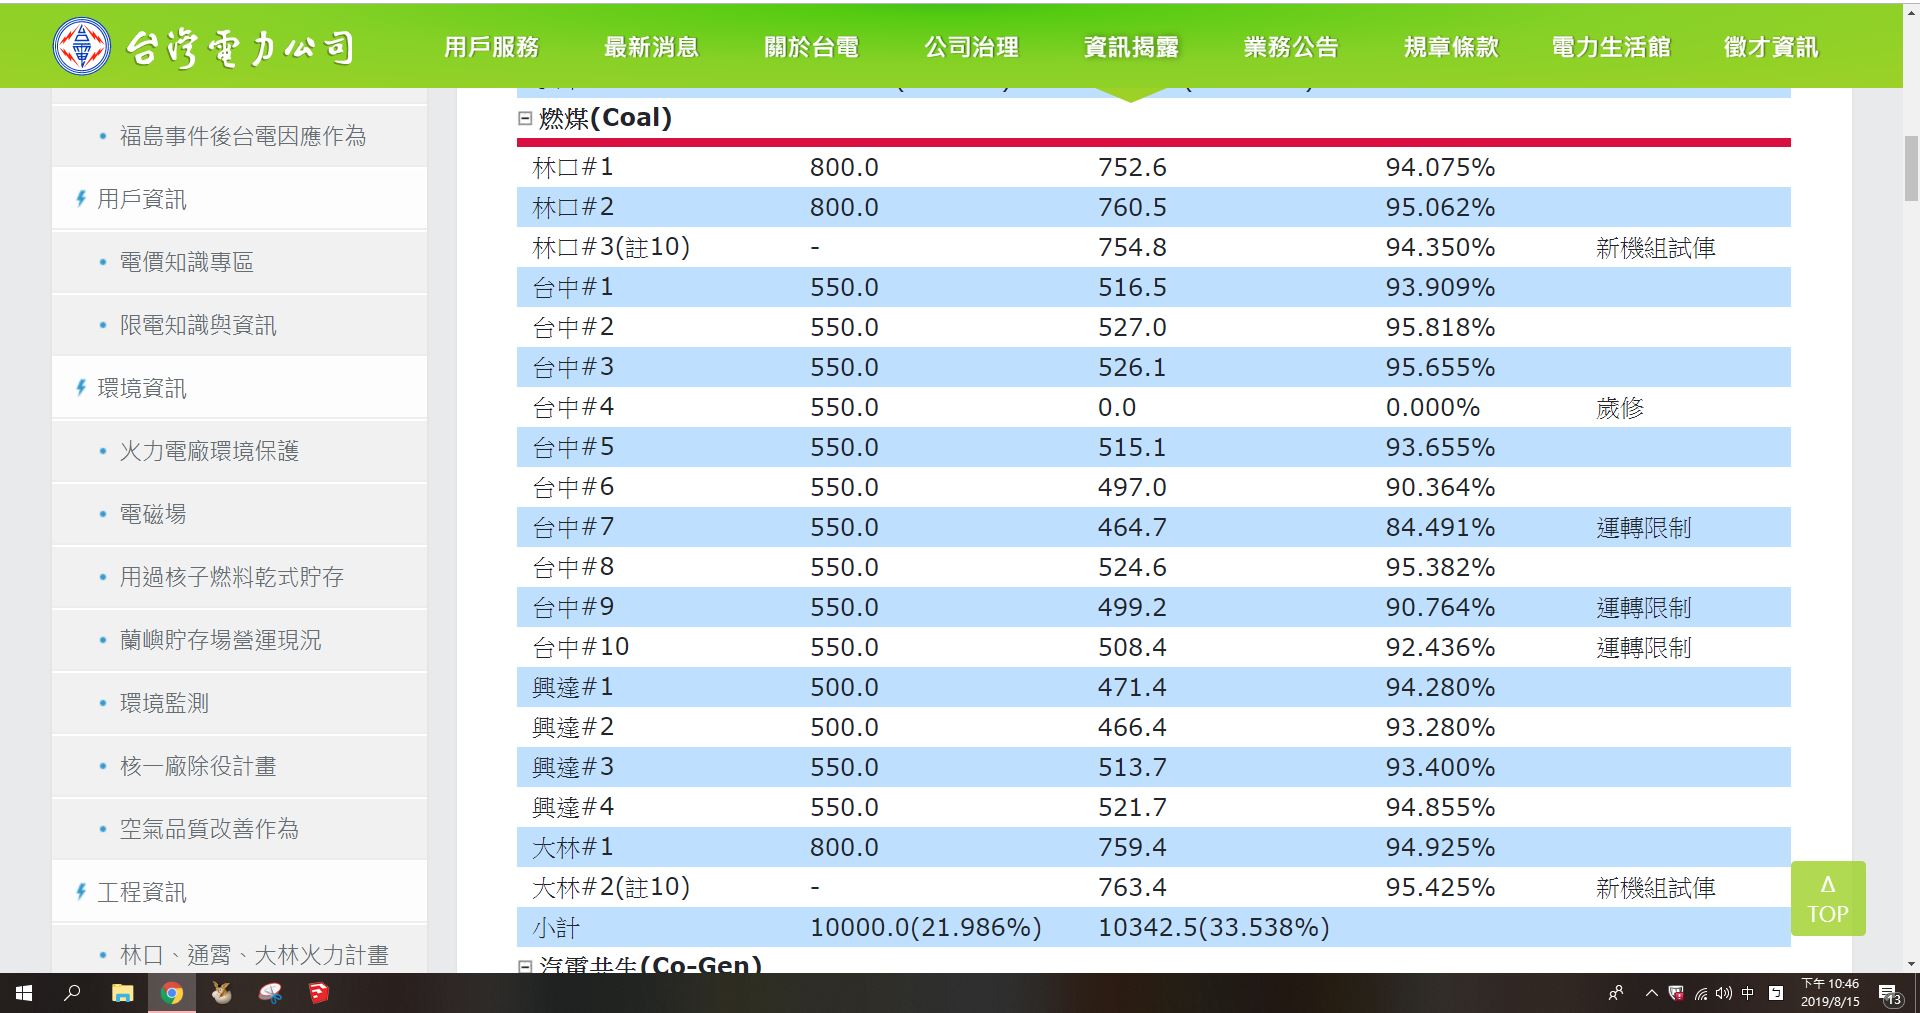Click the 10000.0(21.986%) capacity total
This screenshot has width=1920, height=1013.
click(926, 927)
